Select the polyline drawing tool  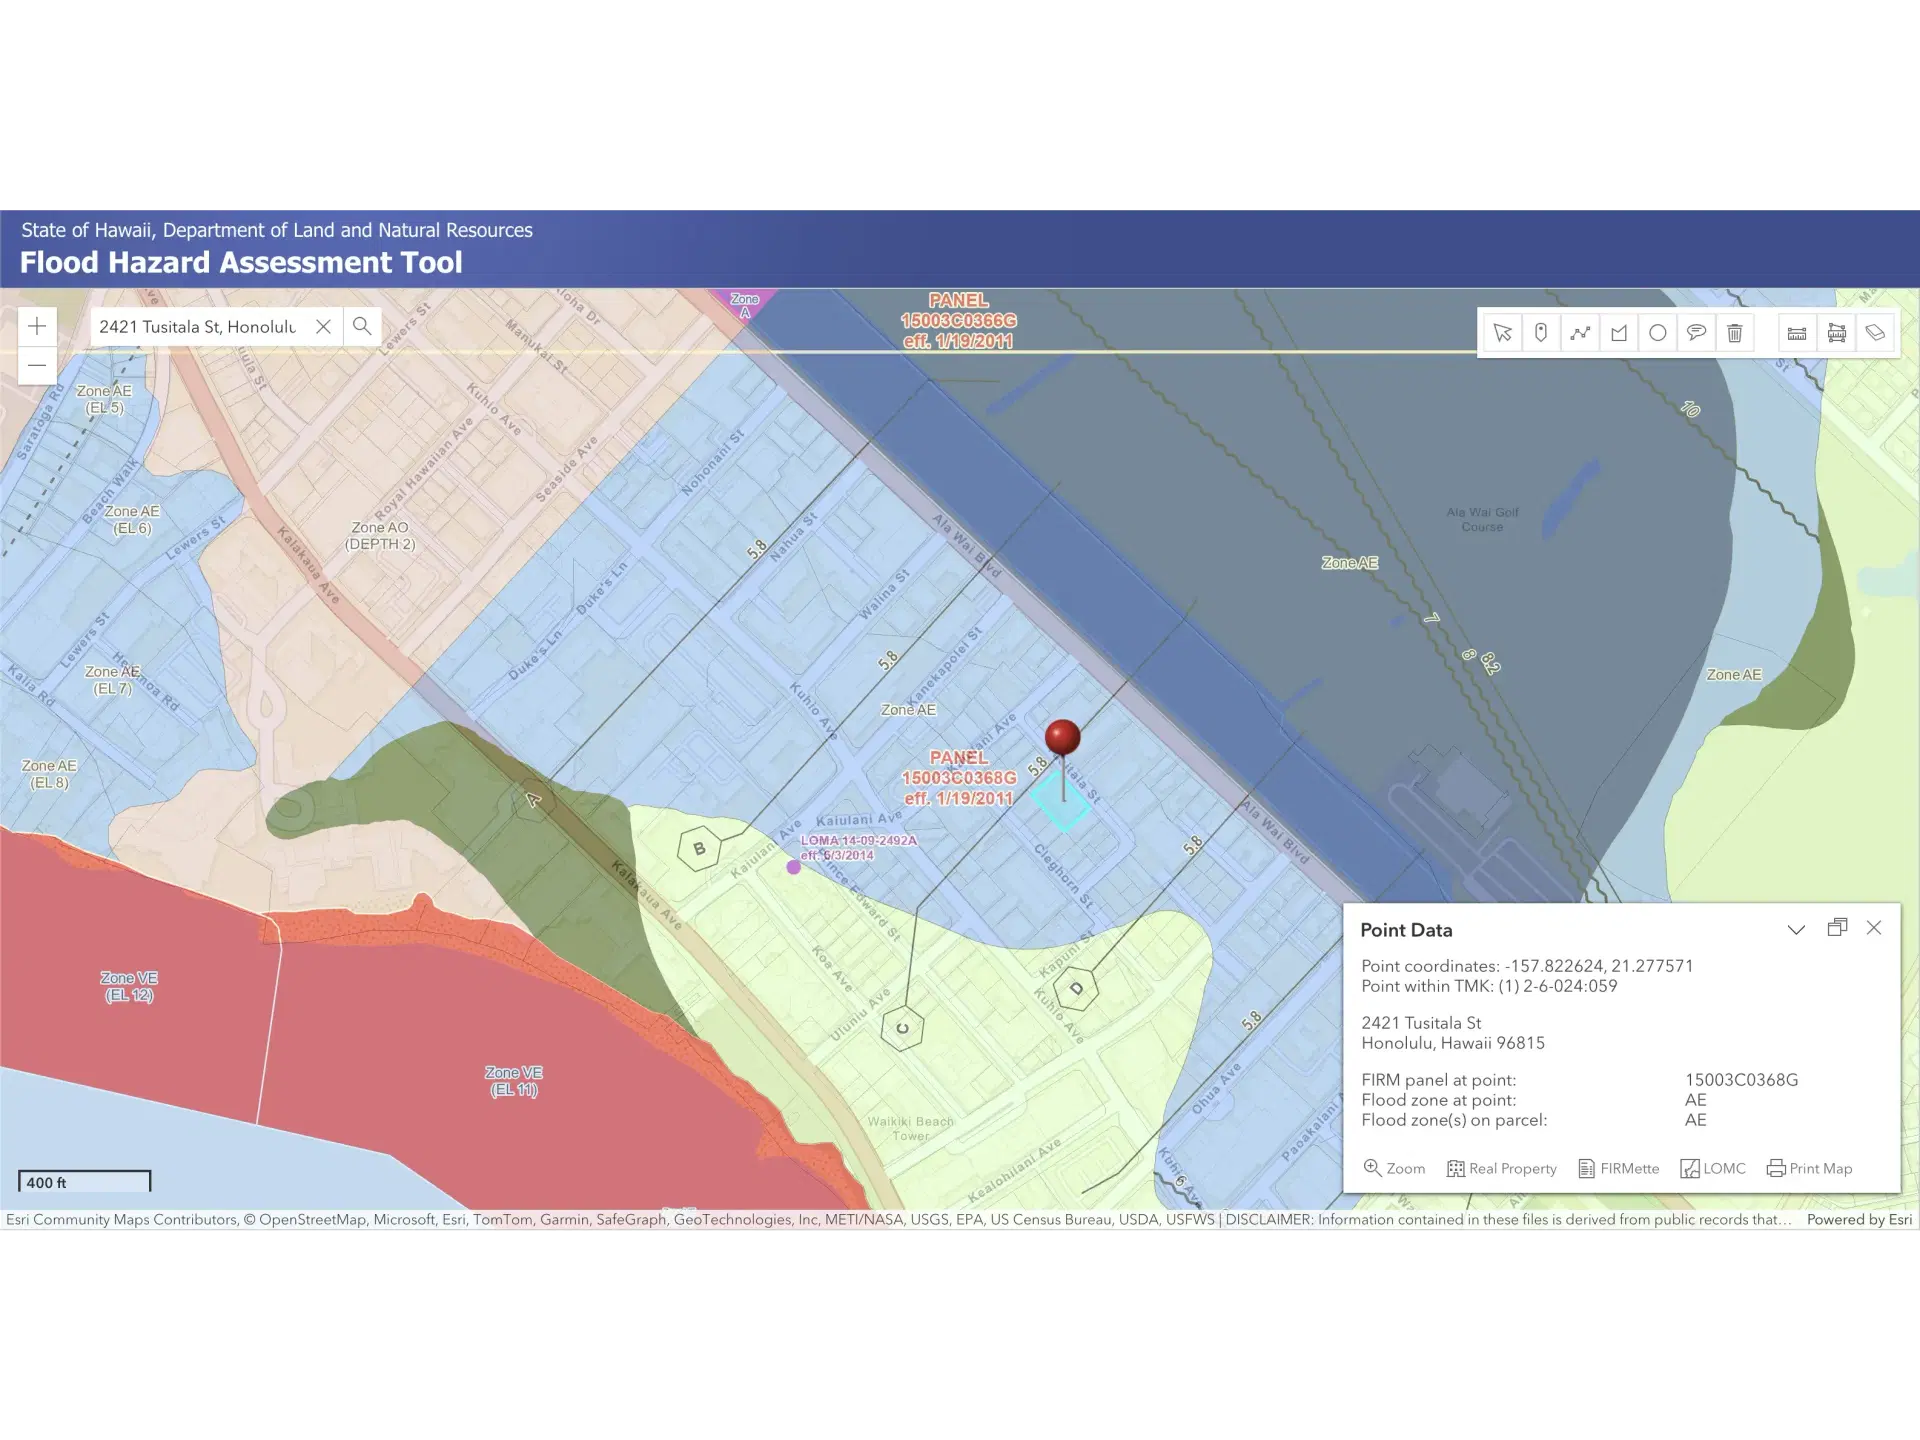click(x=1580, y=333)
